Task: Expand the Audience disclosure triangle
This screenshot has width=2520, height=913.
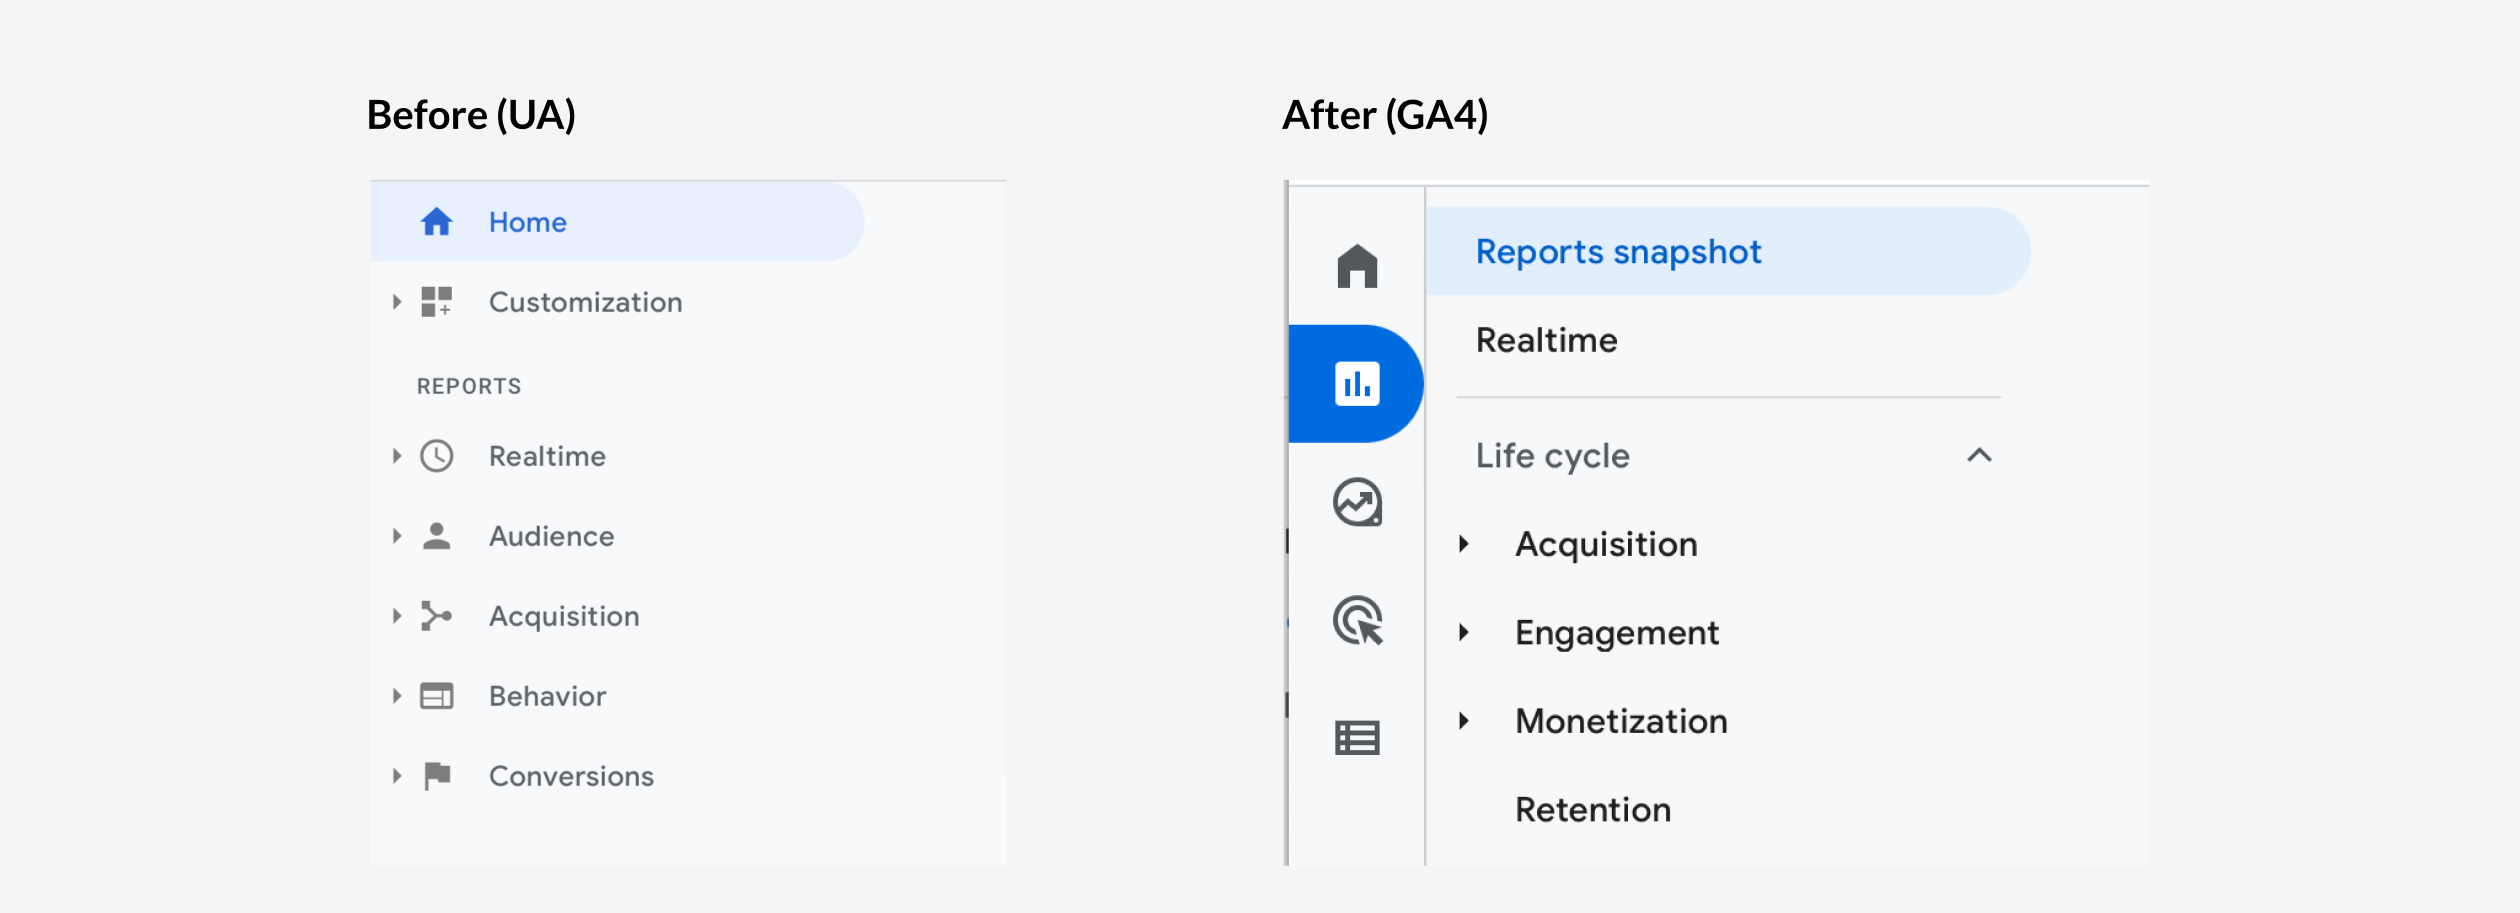Action: point(397,536)
